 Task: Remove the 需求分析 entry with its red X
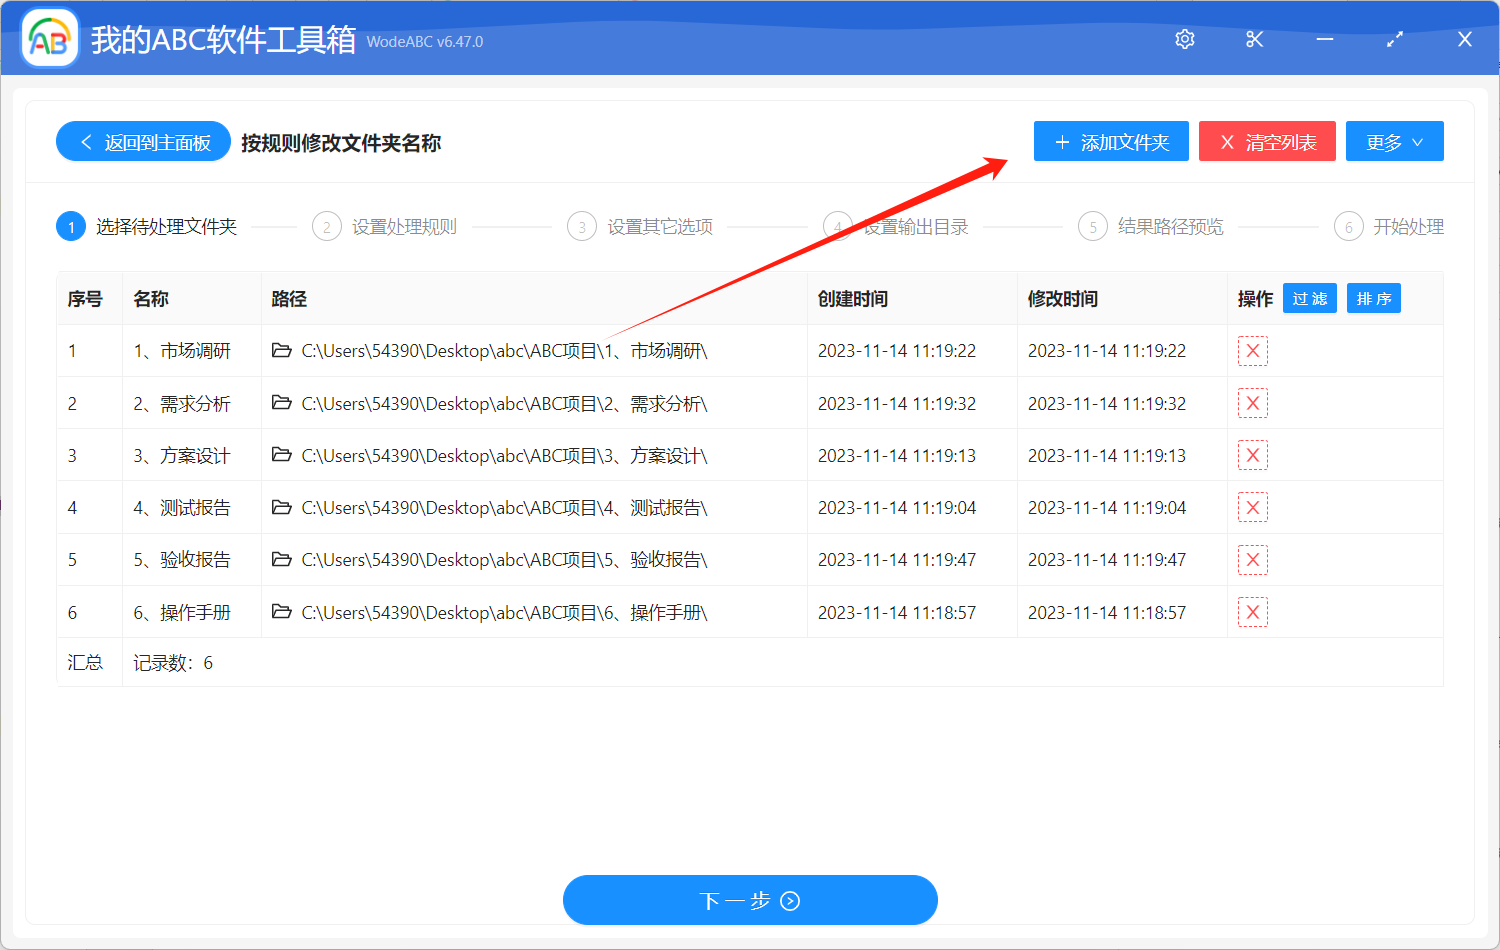tap(1252, 402)
